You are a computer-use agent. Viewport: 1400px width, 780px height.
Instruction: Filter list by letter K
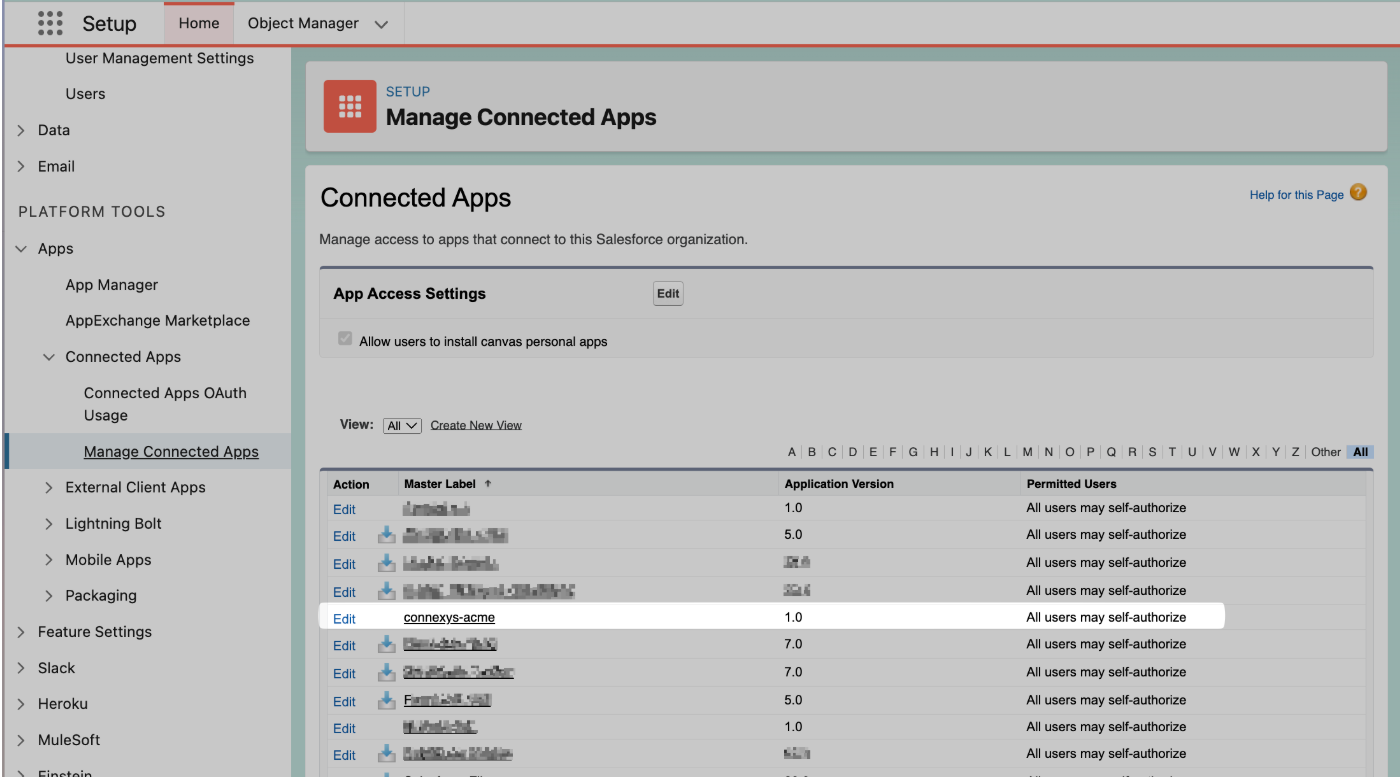[988, 452]
